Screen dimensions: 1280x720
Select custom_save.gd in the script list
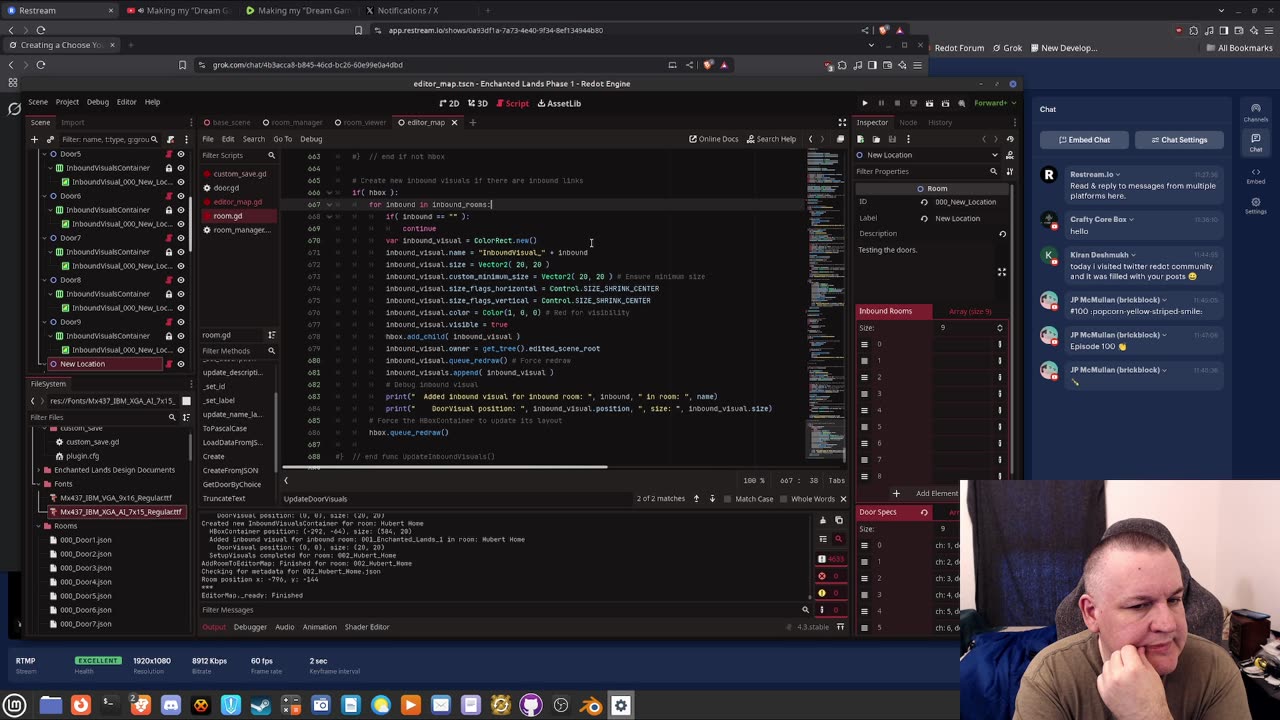[x=239, y=174]
